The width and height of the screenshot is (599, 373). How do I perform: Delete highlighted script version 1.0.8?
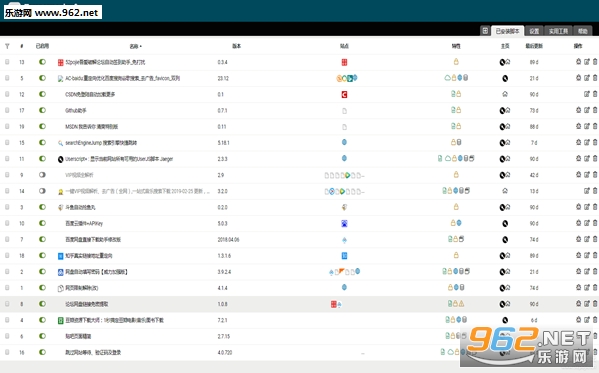(x=595, y=303)
